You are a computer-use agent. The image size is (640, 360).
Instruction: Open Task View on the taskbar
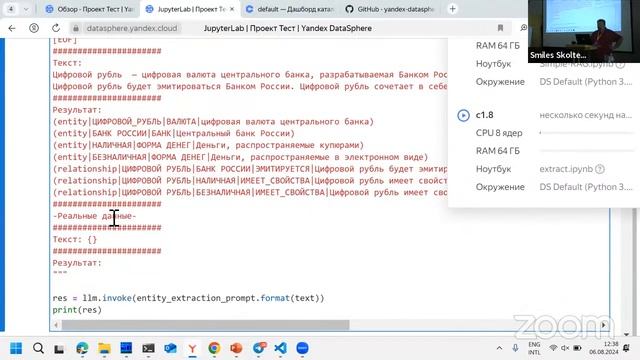[59, 349]
